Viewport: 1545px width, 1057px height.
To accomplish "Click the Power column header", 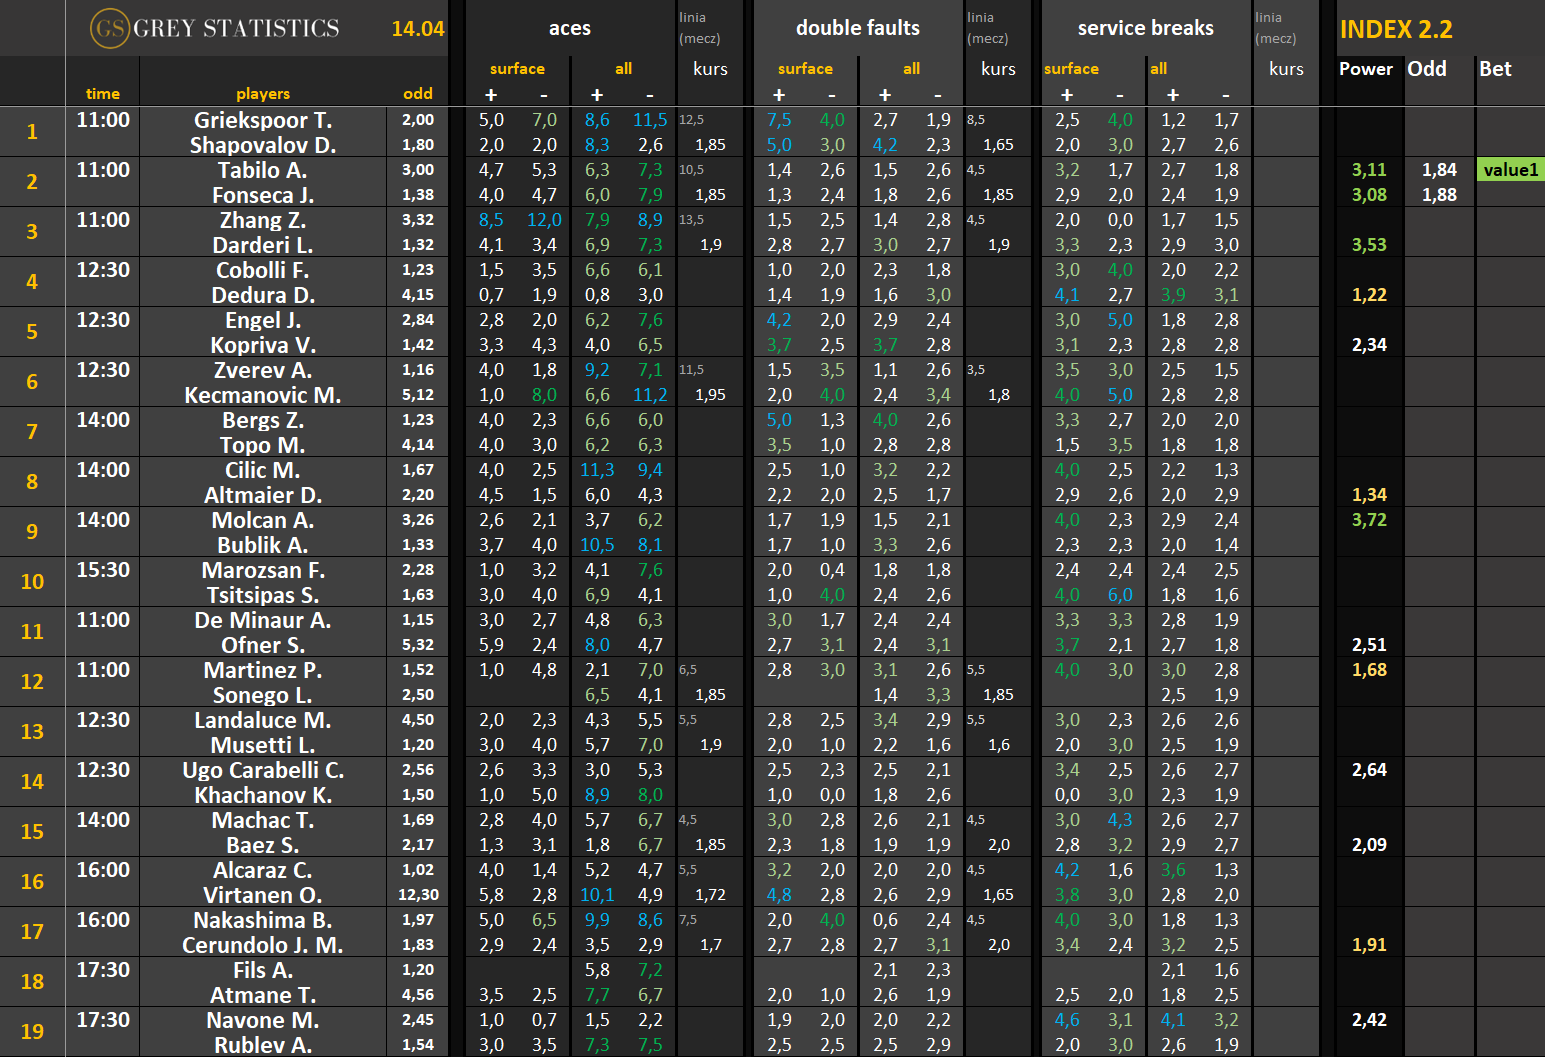I will pos(1366,69).
